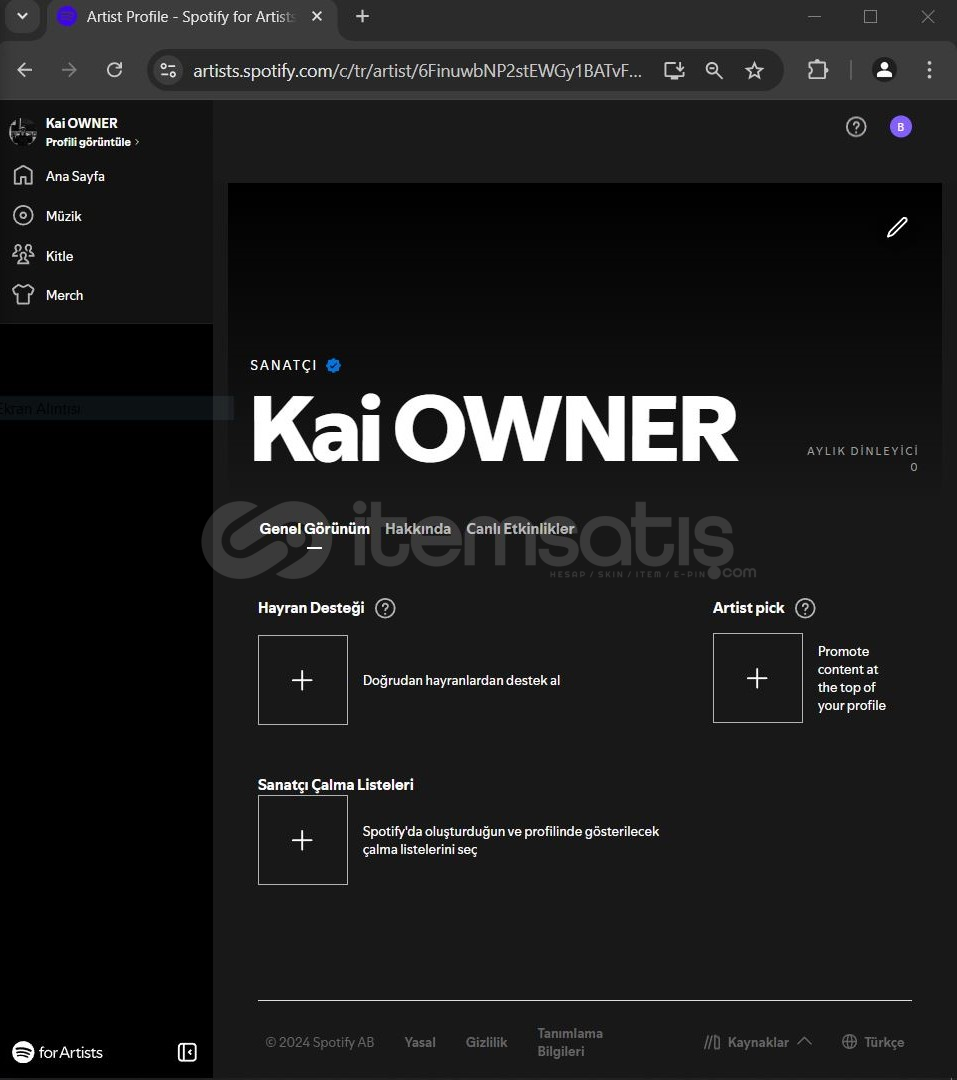Switch to the Canlı Etkinlikler tab
The image size is (957, 1080).
tap(520, 529)
